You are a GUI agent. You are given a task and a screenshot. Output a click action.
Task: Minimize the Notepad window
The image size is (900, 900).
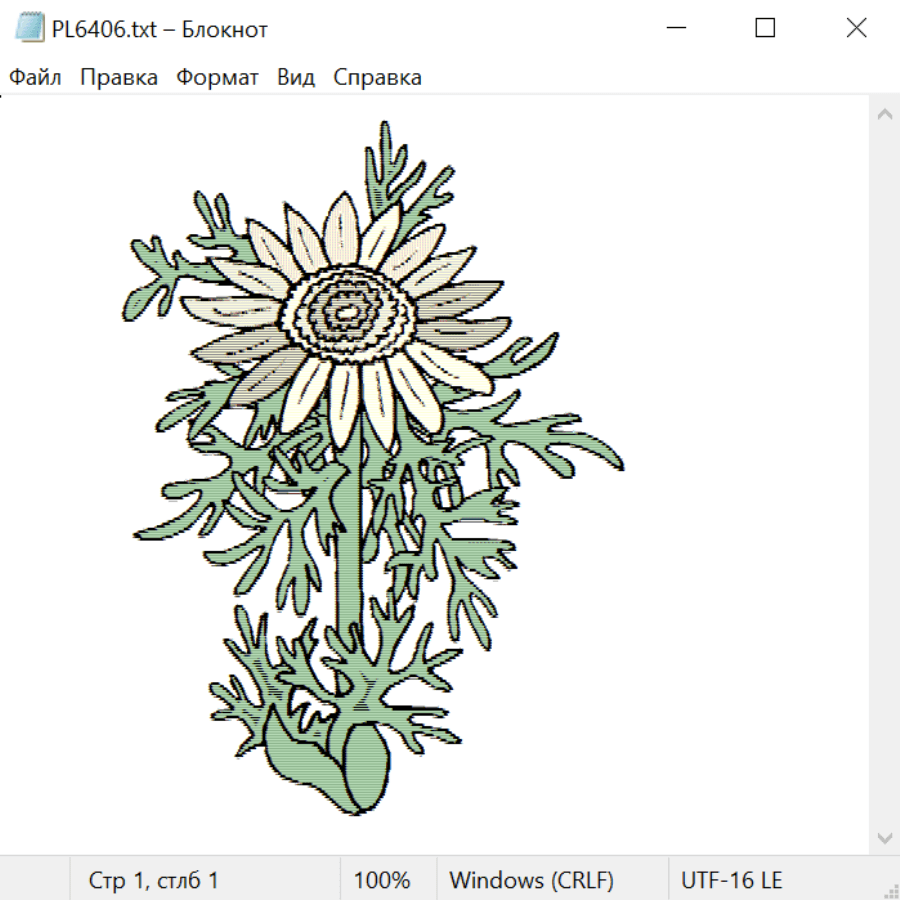click(675, 28)
